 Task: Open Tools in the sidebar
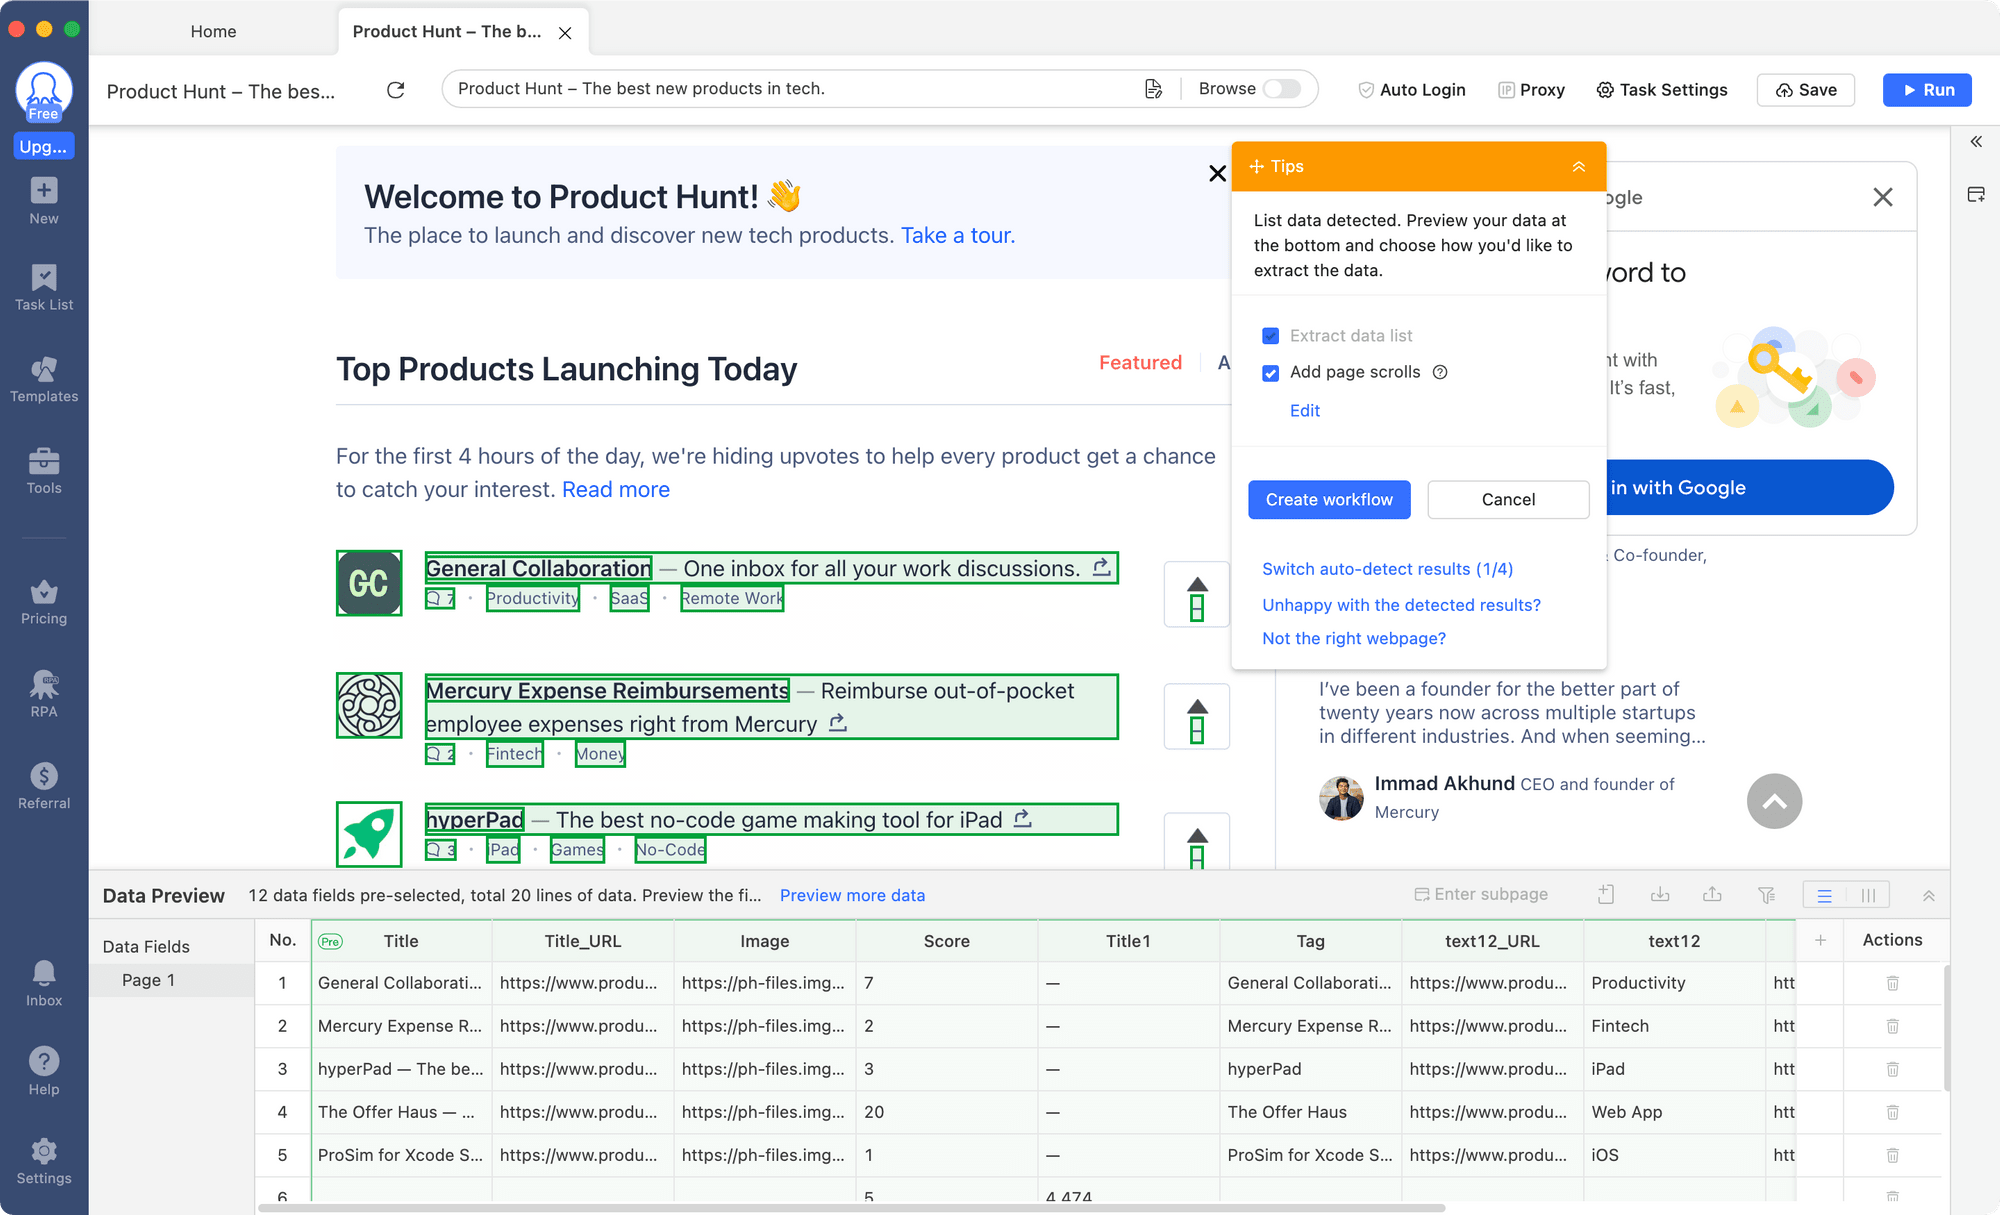(x=44, y=471)
